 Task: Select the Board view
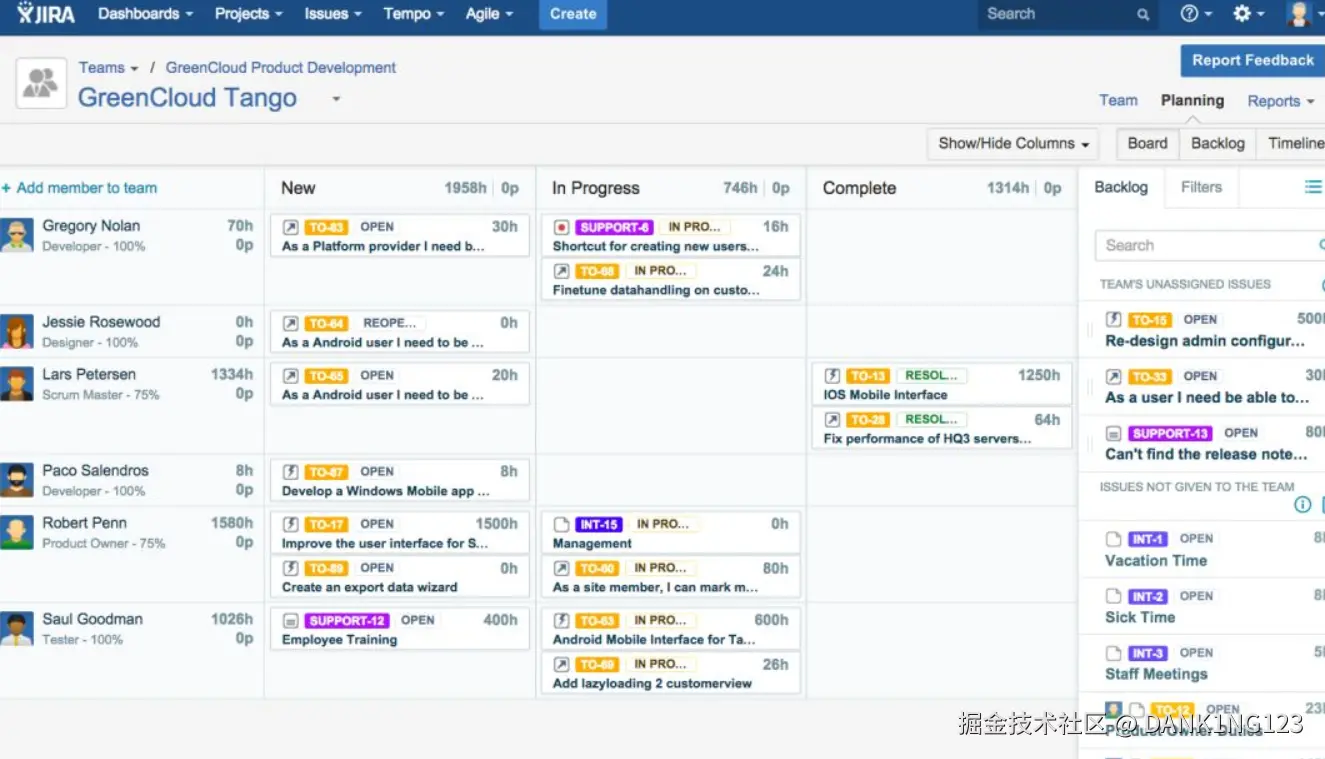[x=1147, y=143]
